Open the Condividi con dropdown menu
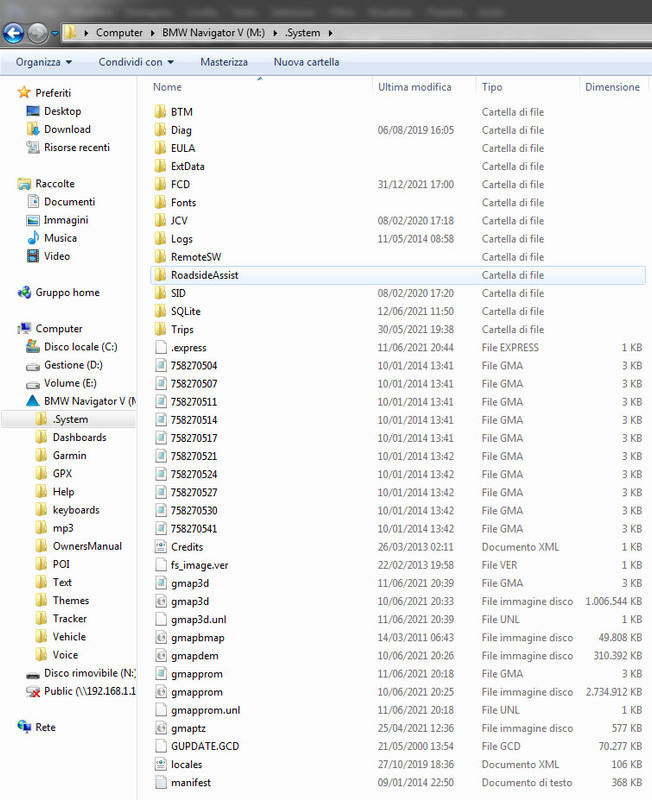Screen dimensions: 652x800 [x=136, y=62]
